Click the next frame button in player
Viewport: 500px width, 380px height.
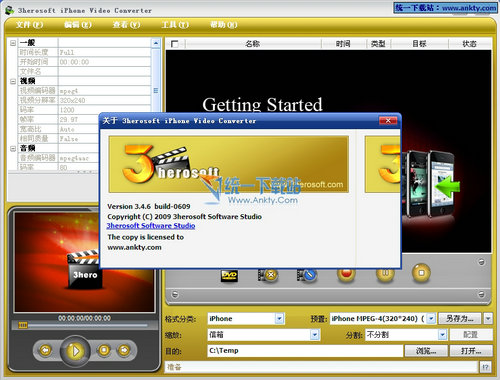pyautogui.click(x=124, y=350)
